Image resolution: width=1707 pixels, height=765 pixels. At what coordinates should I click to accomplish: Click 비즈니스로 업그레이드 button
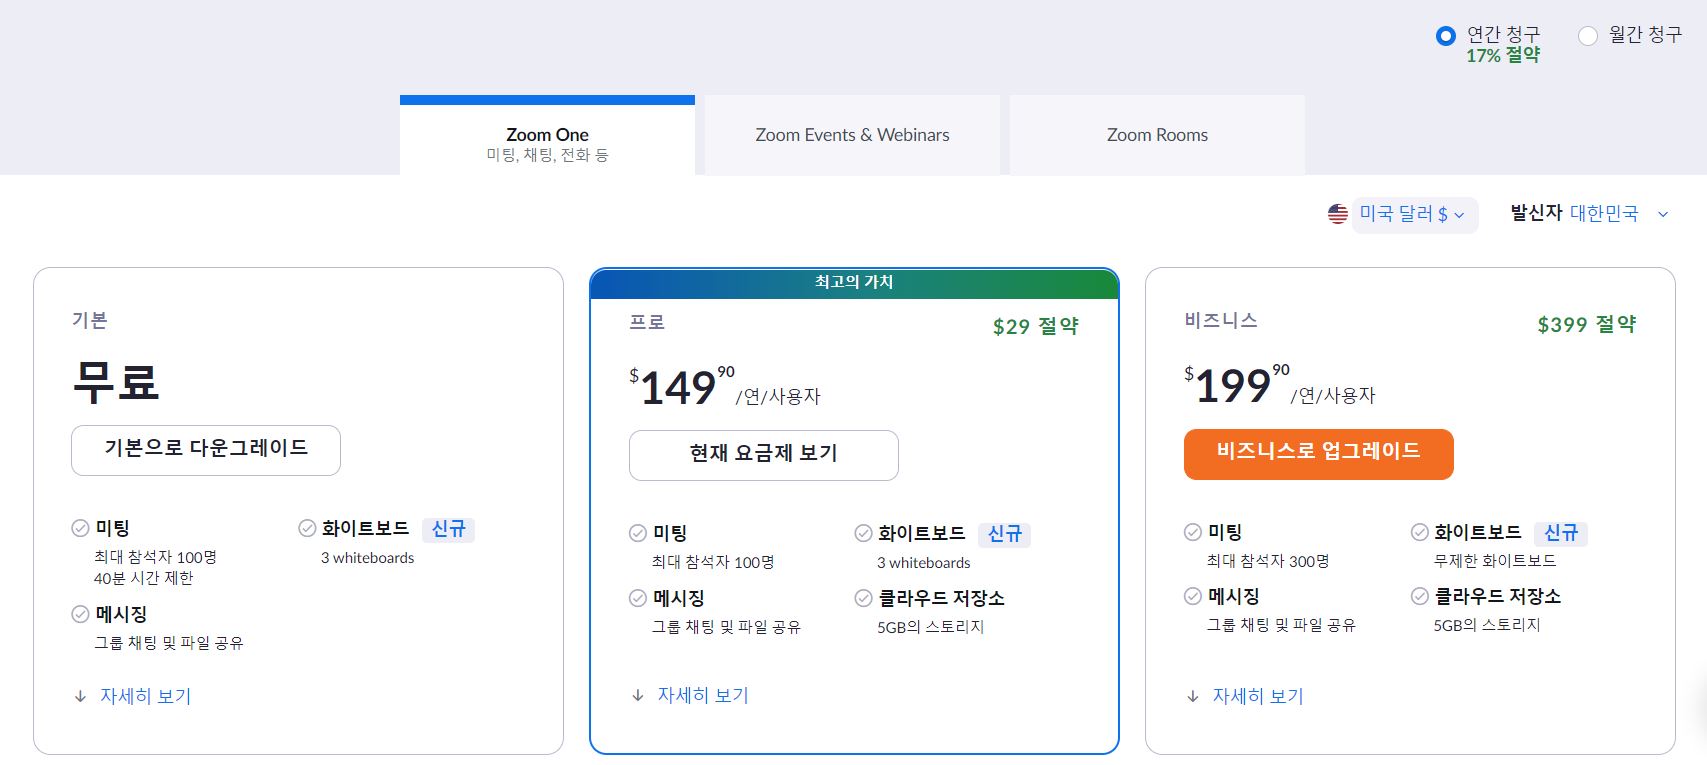point(1319,454)
